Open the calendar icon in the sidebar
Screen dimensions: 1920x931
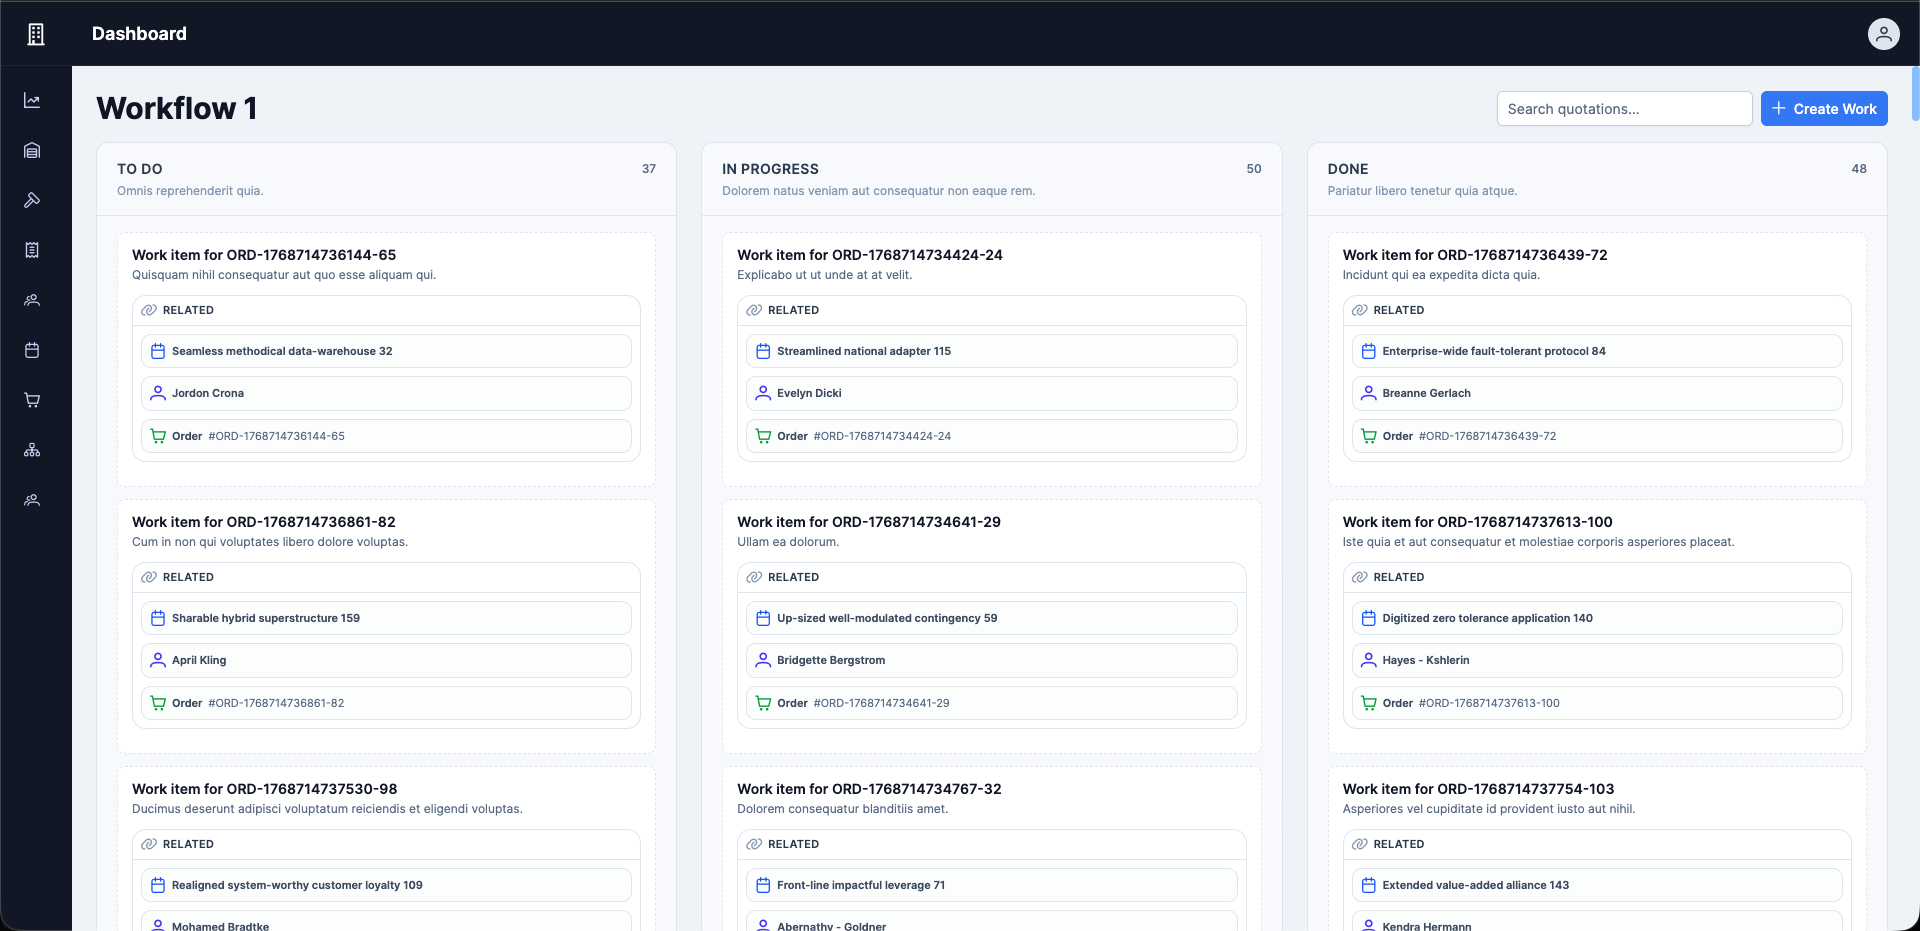tap(32, 350)
